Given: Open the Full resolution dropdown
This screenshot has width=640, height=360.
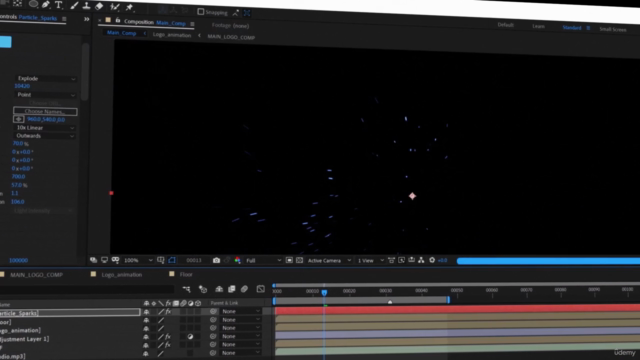Looking at the screenshot, I should [x=264, y=260].
